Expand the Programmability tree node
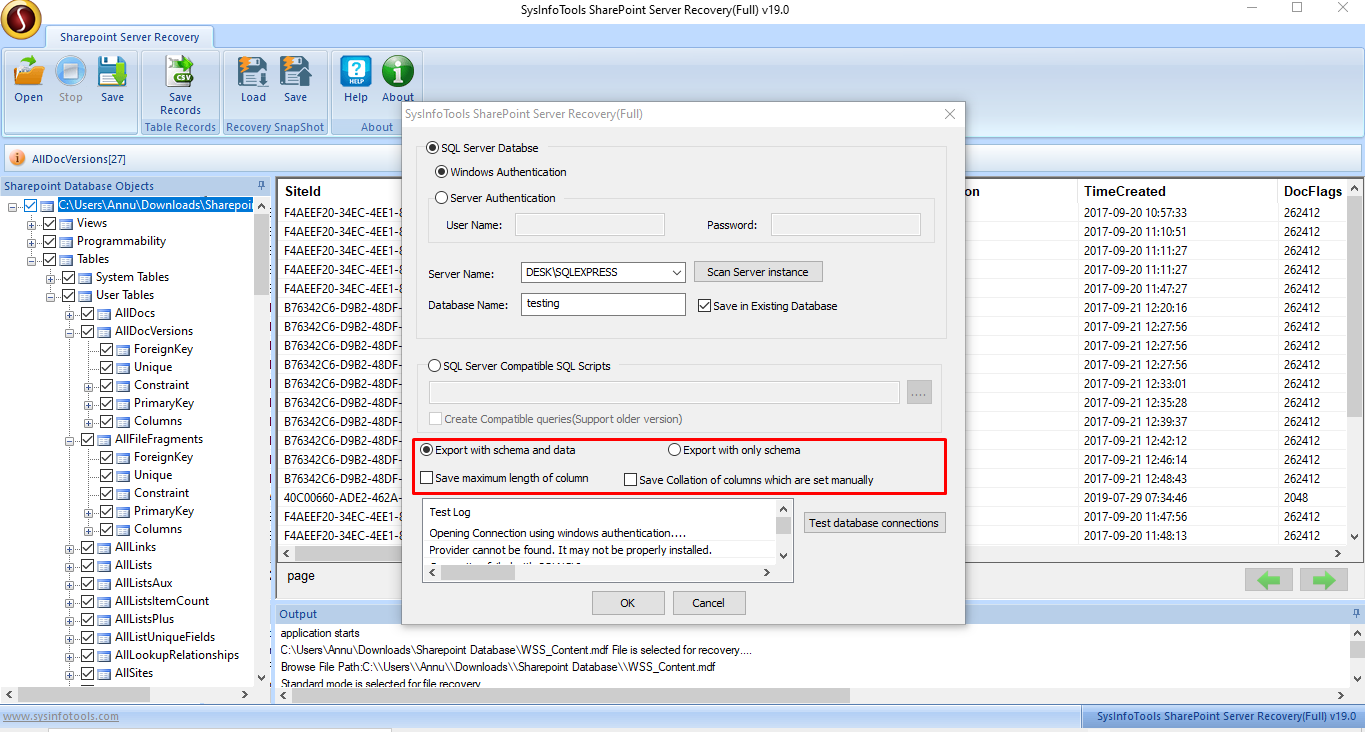This screenshot has height=732, width=1365. (x=32, y=242)
